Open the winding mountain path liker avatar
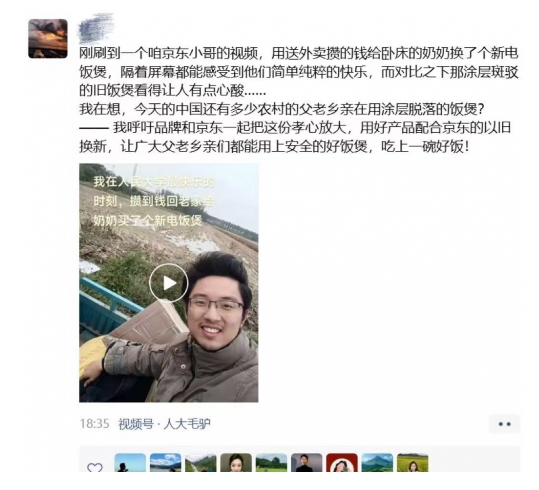 (201, 463)
